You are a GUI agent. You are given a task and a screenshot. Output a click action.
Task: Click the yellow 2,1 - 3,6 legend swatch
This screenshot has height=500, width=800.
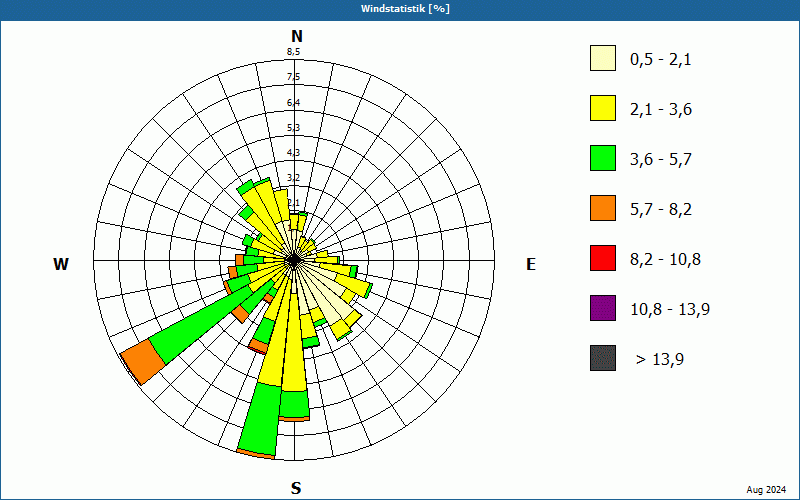click(x=603, y=108)
